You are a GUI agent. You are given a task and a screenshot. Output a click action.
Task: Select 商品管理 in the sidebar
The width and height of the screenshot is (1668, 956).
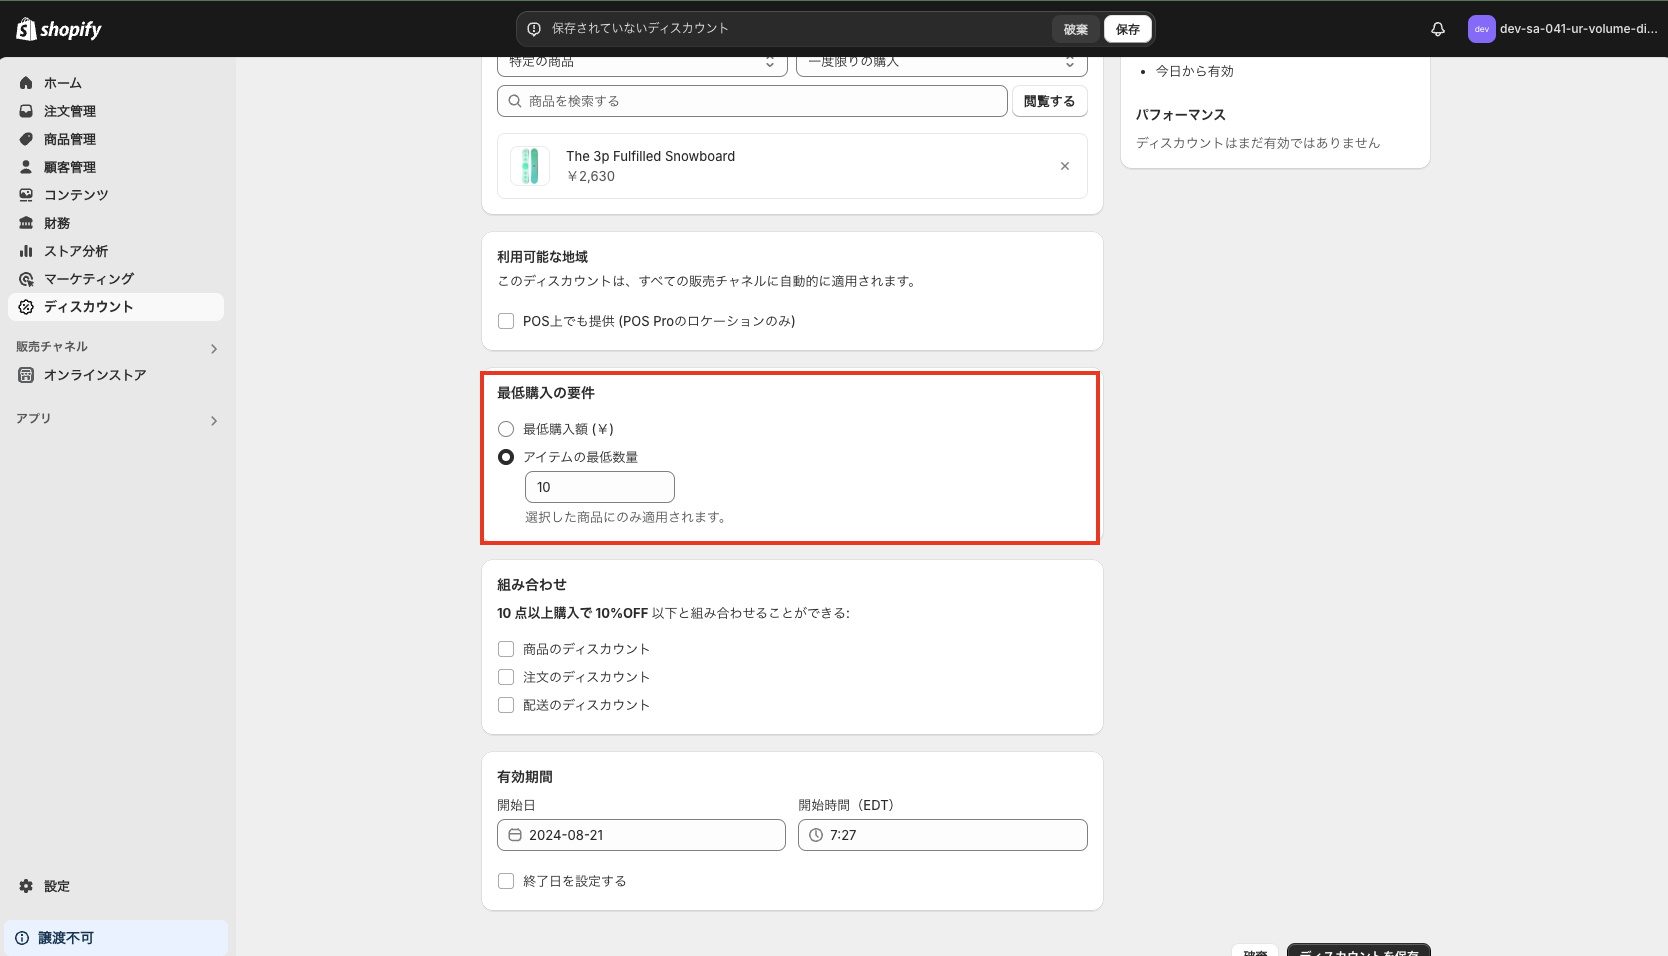pyautogui.click(x=71, y=139)
